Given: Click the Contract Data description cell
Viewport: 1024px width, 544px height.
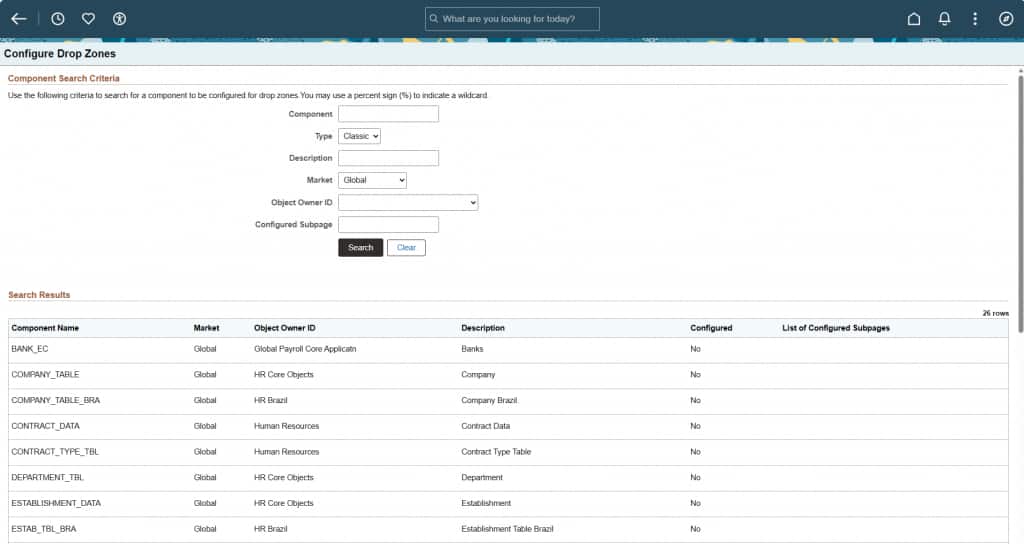Looking at the screenshot, I should 485,426.
